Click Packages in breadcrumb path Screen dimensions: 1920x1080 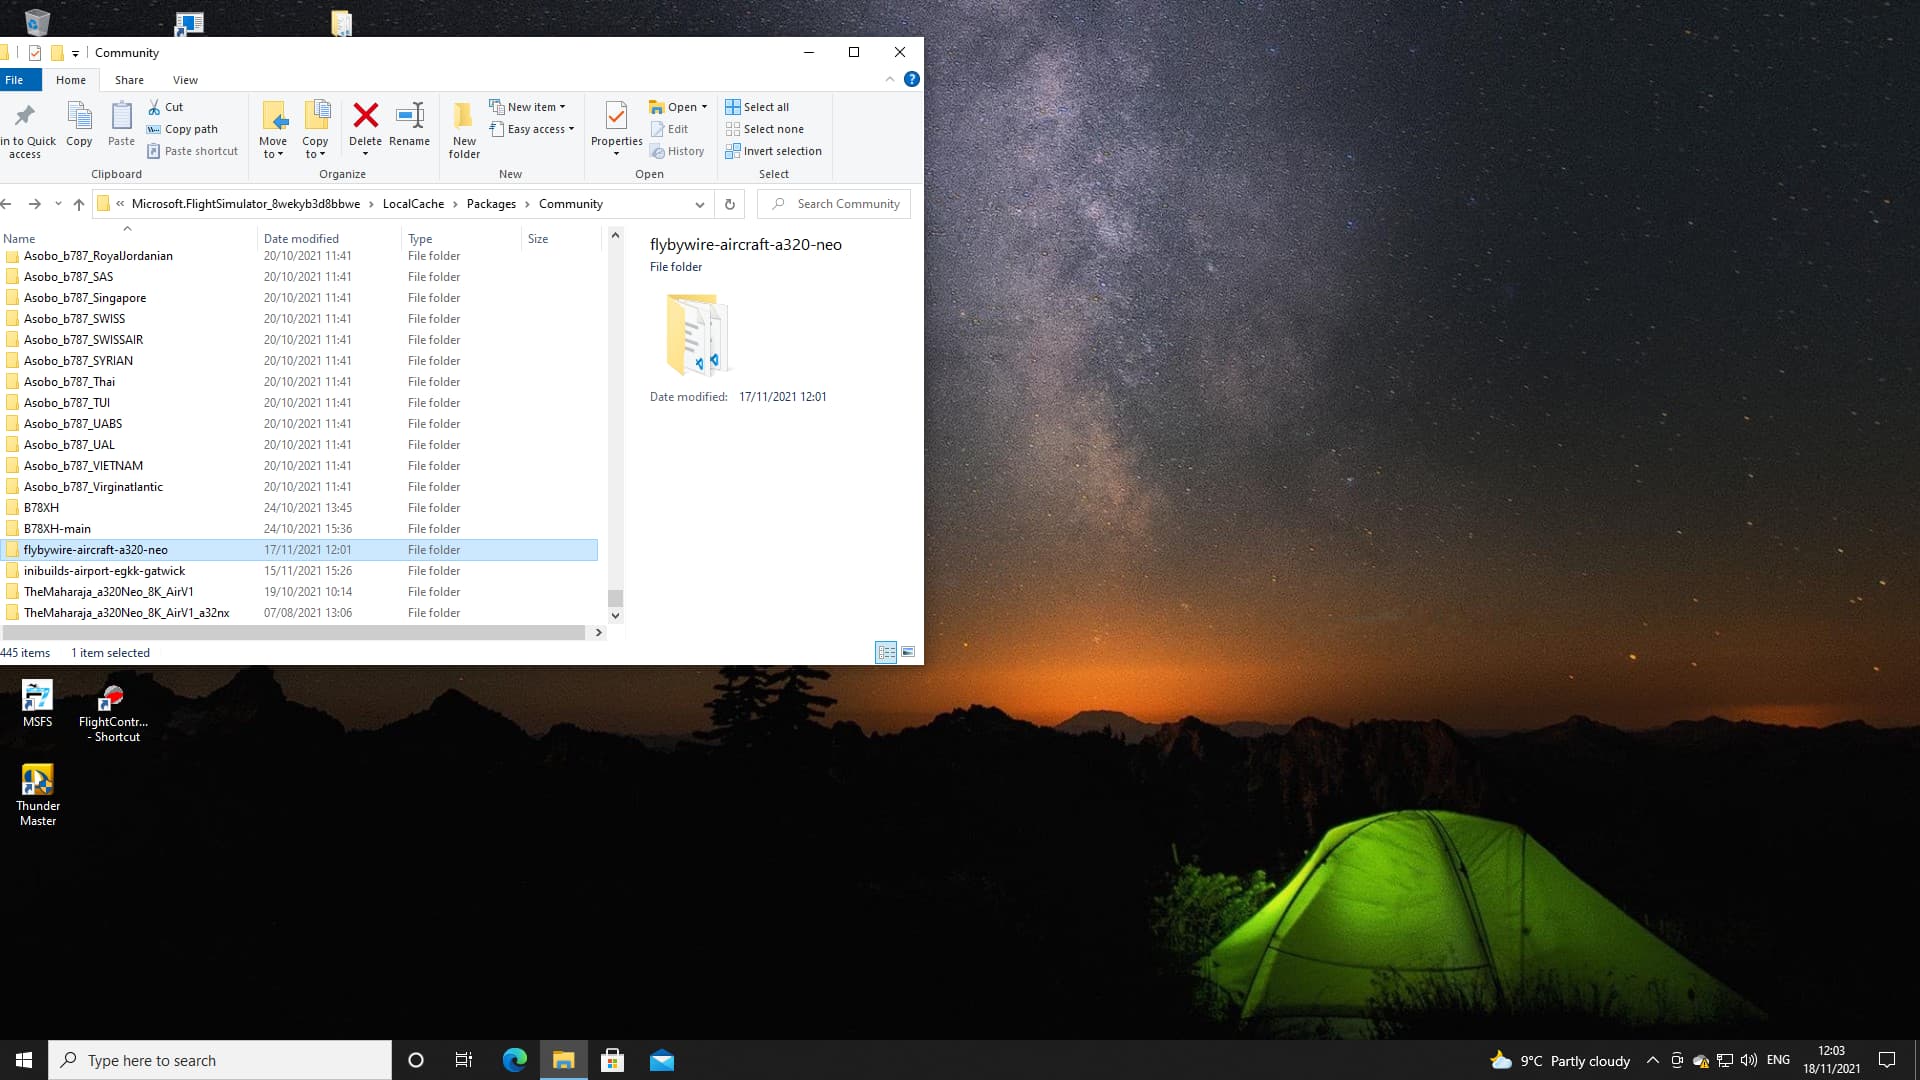click(x=491, y=204)
